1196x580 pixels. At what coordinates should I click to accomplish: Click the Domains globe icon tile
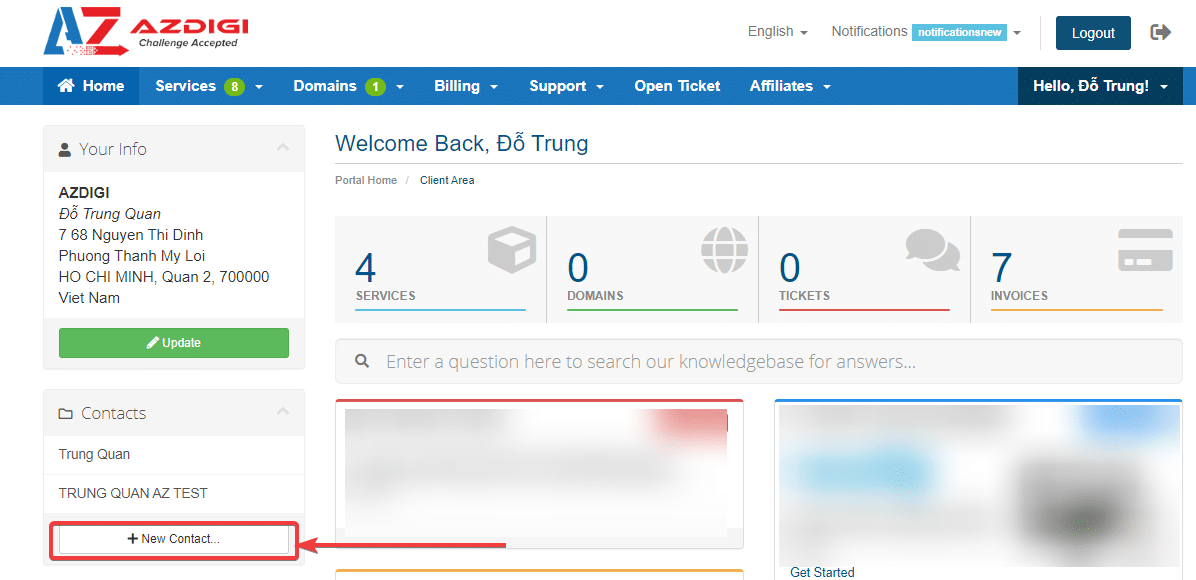point(652,269)
